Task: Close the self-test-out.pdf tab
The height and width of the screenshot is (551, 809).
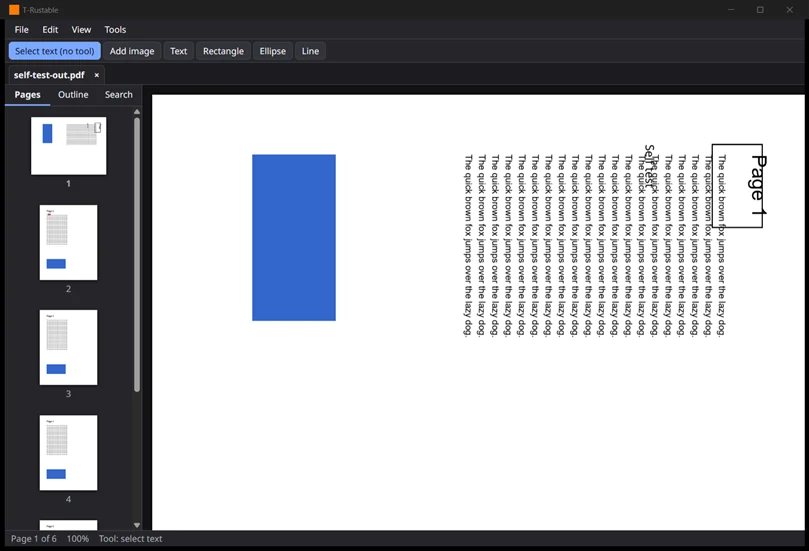Action: click(x=96, y=75)
